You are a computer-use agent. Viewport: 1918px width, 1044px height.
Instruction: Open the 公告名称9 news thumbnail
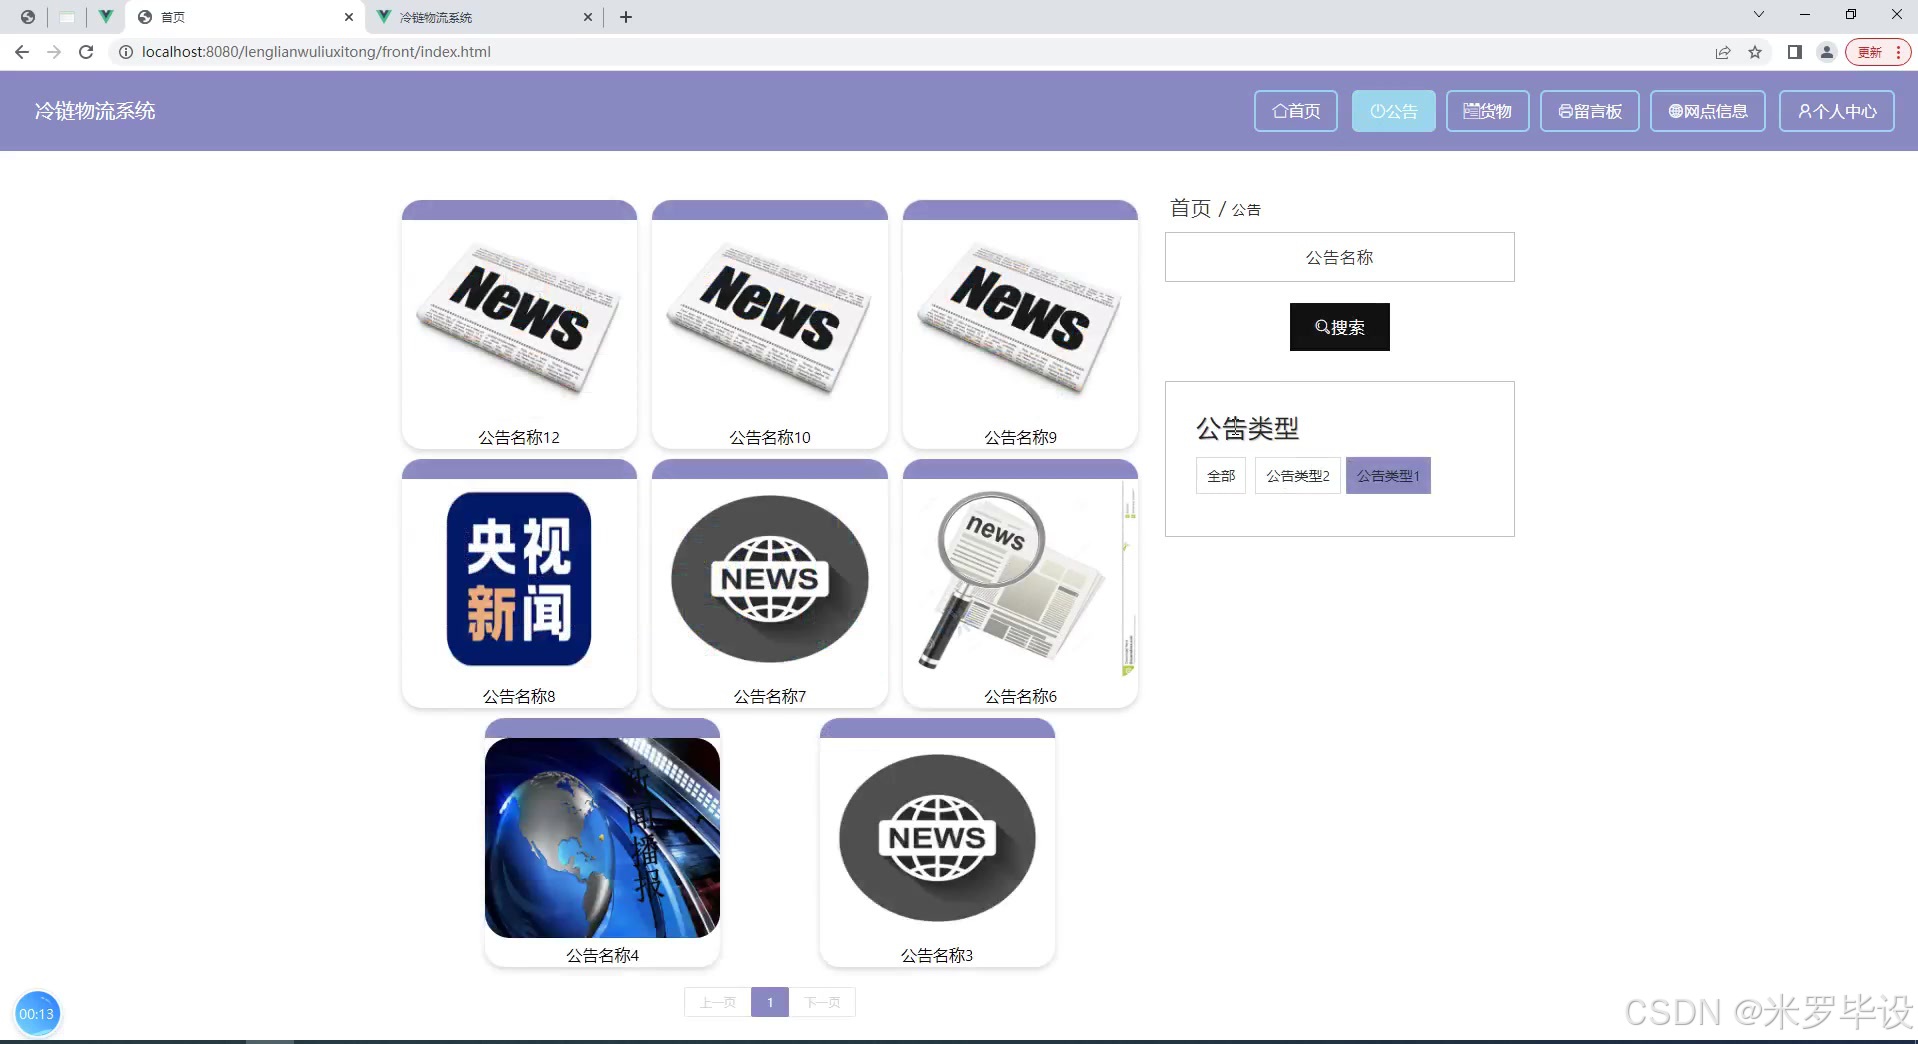pos(1020,320)
